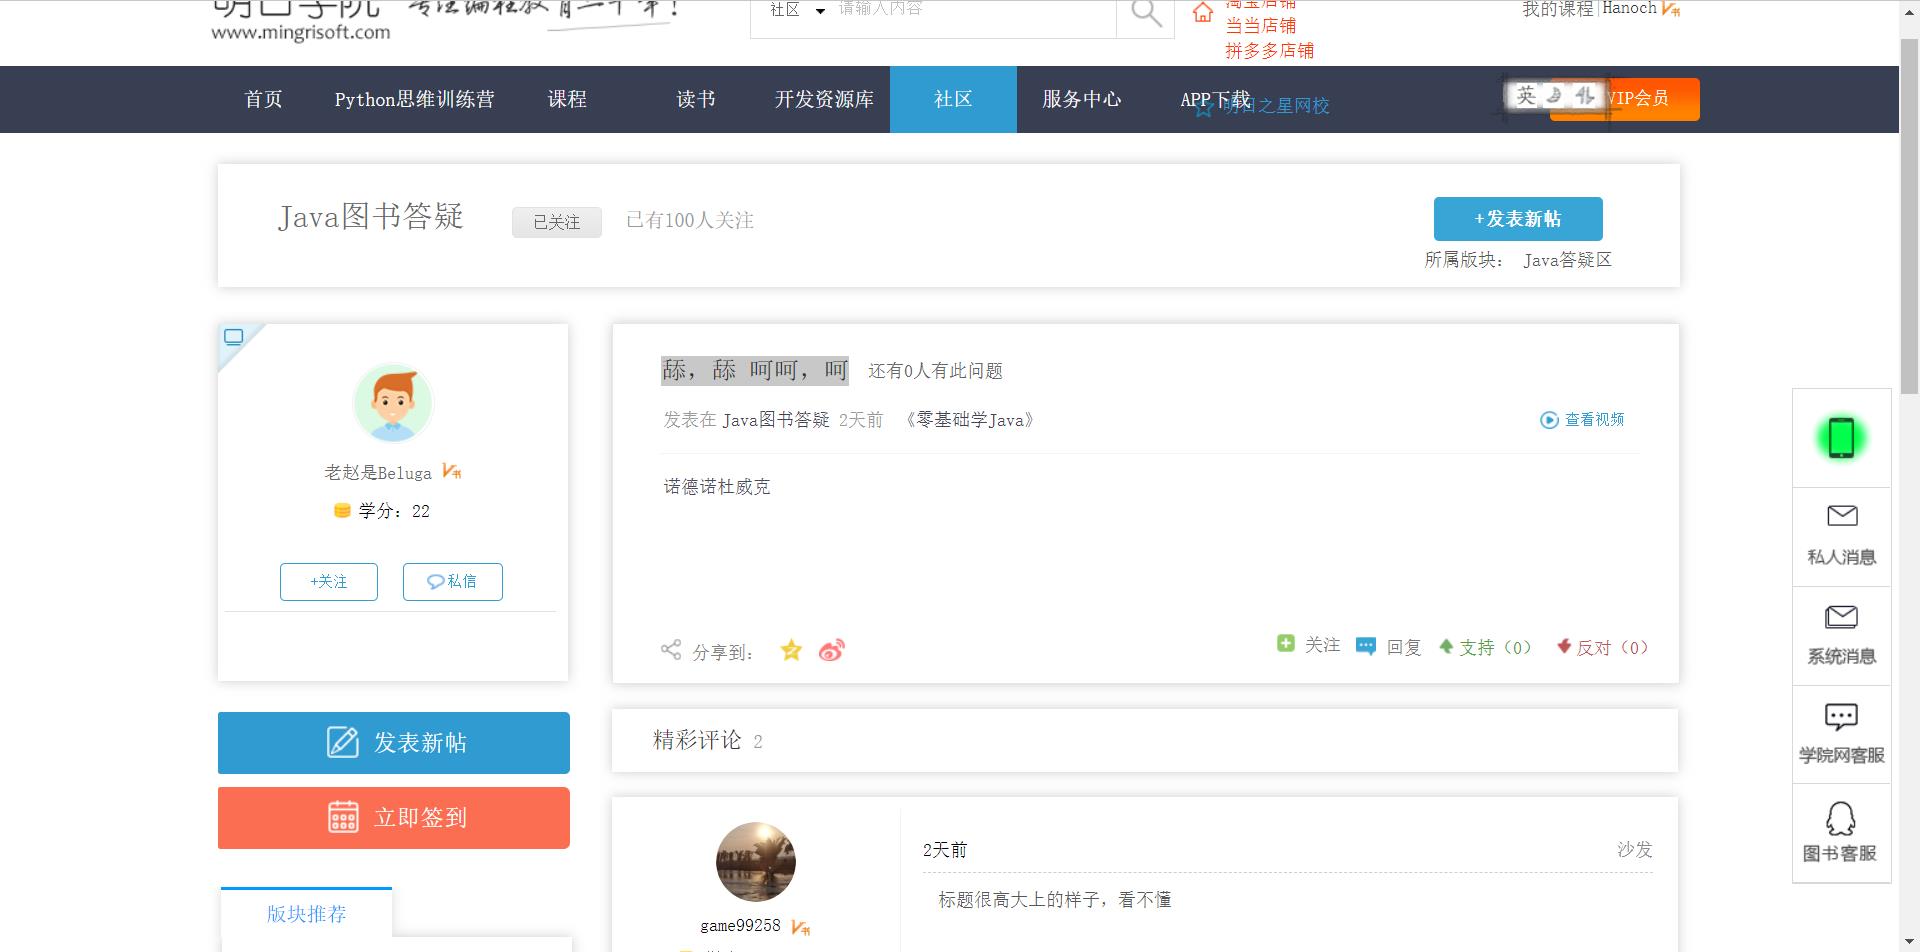Open 拼多多店铺 link
Image resolution: width=1920 pixels, height=952 pixels.
pyautogui.click(x=1270, y=51)
